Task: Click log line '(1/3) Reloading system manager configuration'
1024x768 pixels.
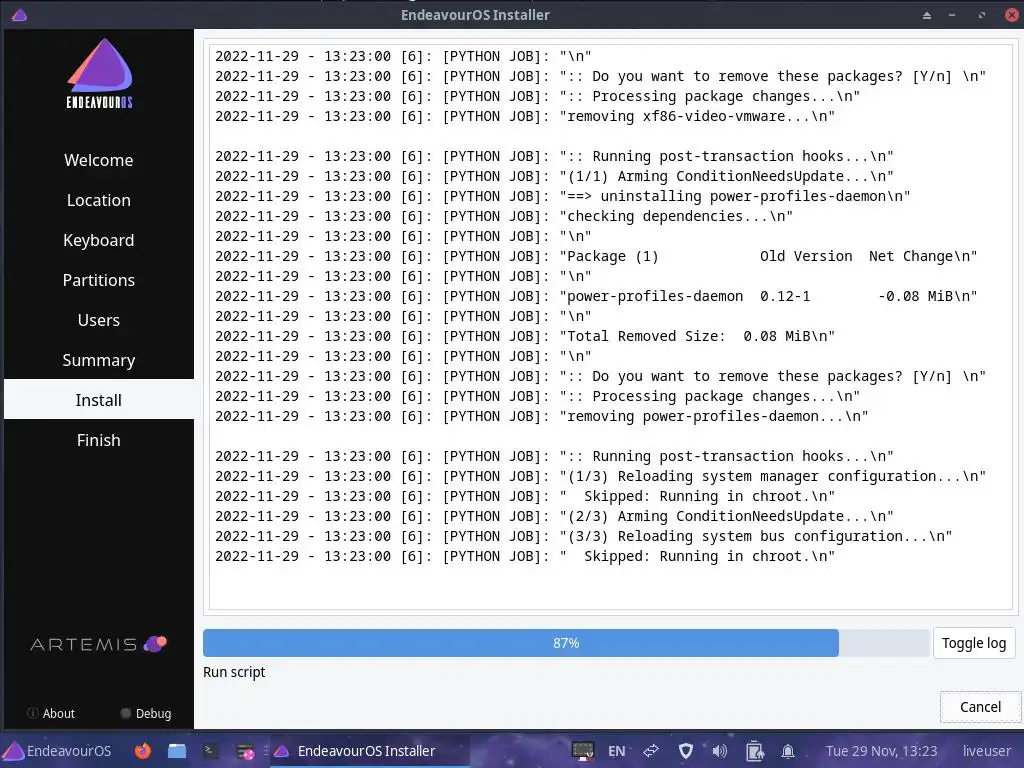Action: pos(601,476)
